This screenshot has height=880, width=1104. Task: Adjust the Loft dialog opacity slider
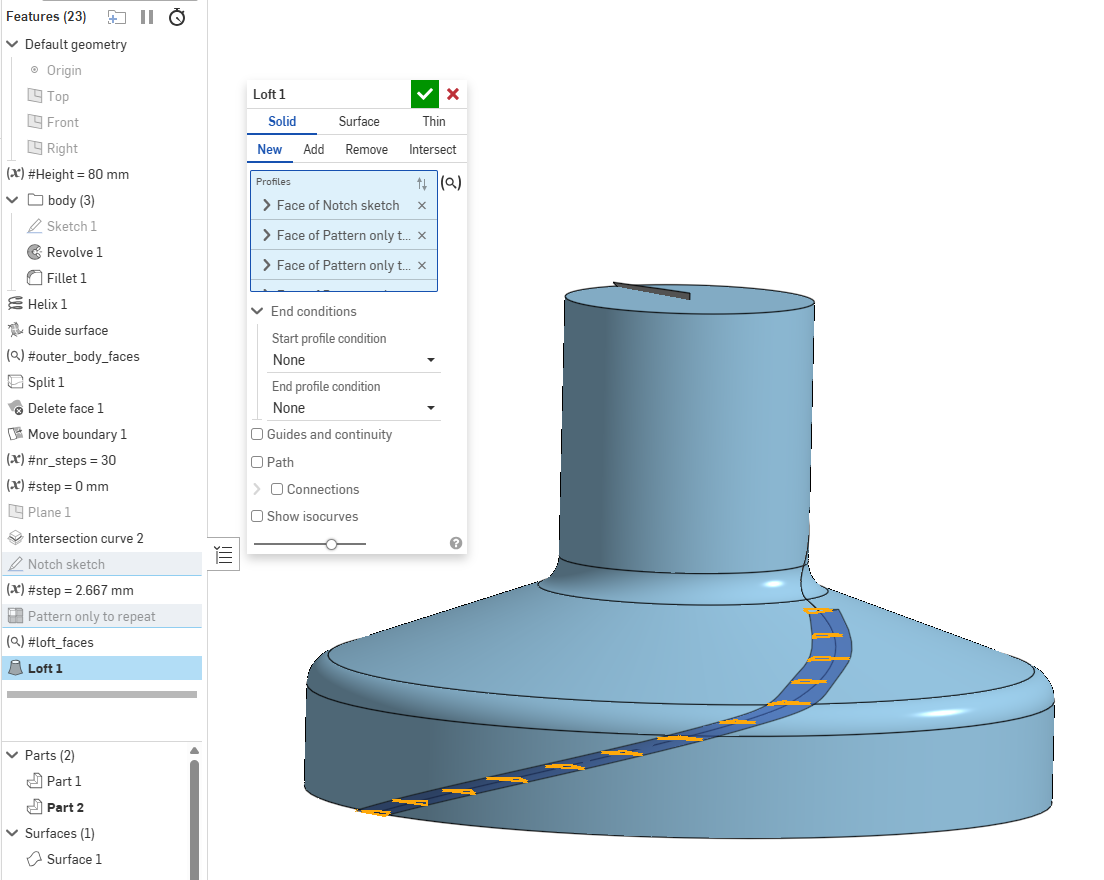pos(331,544)
